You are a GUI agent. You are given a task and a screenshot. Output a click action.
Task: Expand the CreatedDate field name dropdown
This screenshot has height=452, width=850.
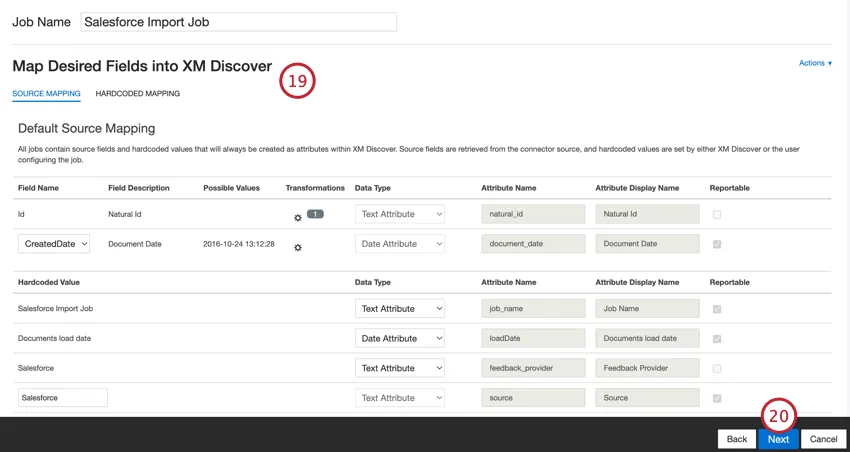coord(54,244)
